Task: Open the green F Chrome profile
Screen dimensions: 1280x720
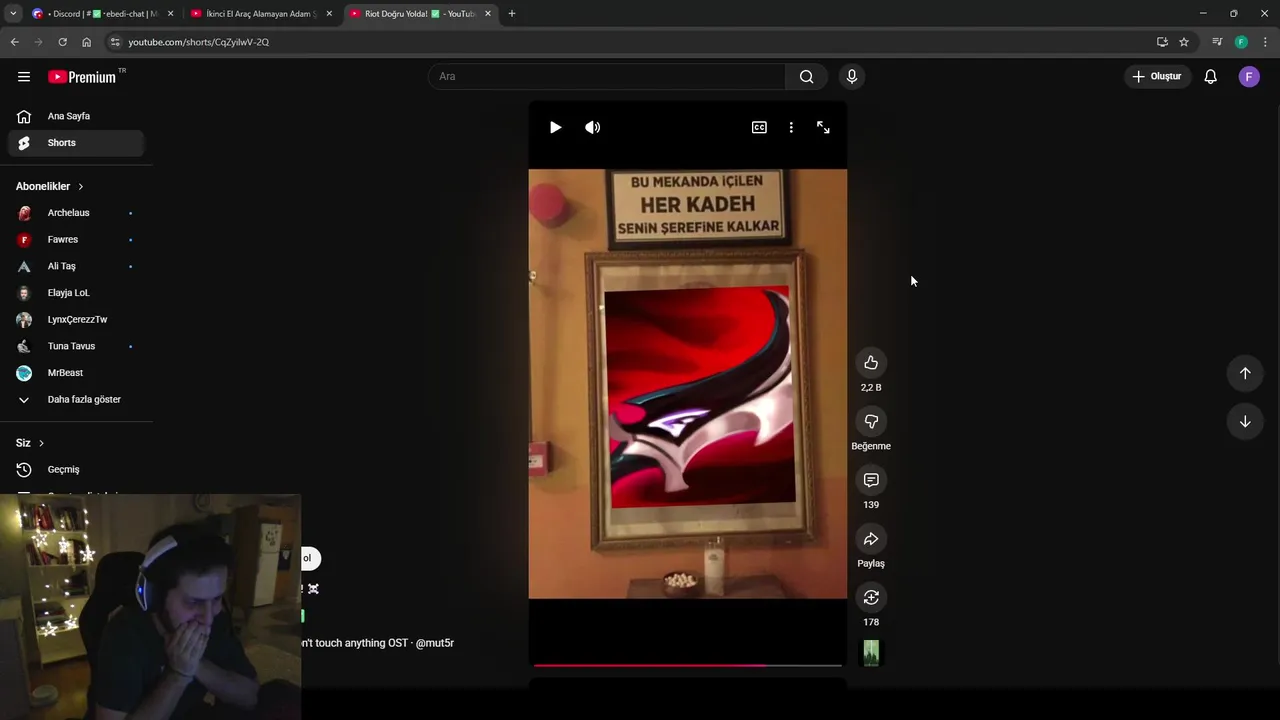Action: [1241, 42]
